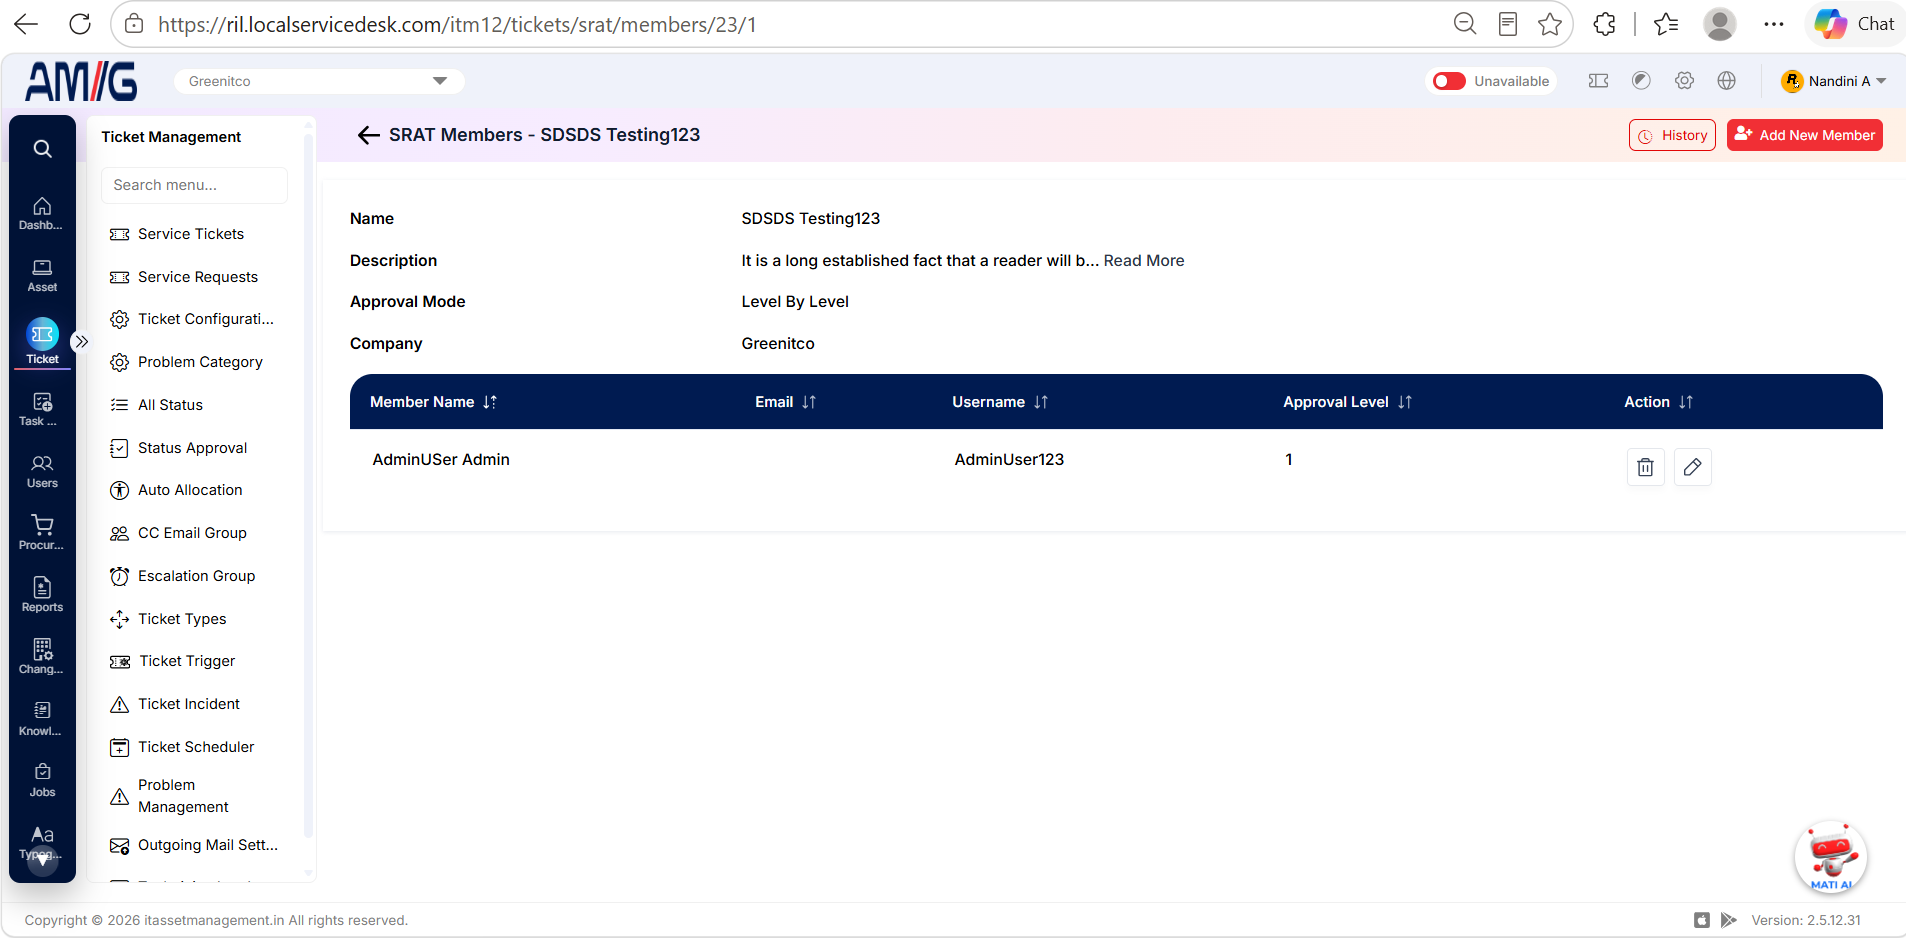The image size is (1906, 940).
Task: Click the sidebar search magnifier icon
Action: [x=42, y=149]
